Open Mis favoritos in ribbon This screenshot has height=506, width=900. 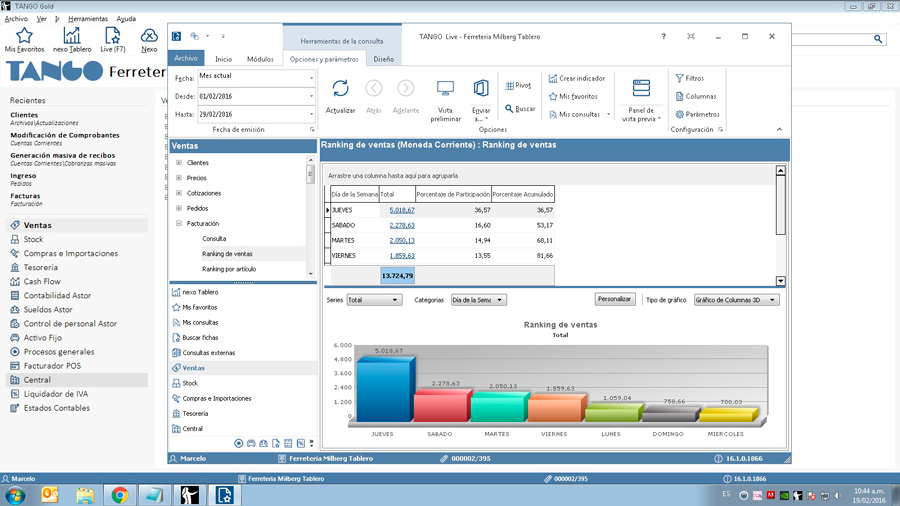point(573,96)
